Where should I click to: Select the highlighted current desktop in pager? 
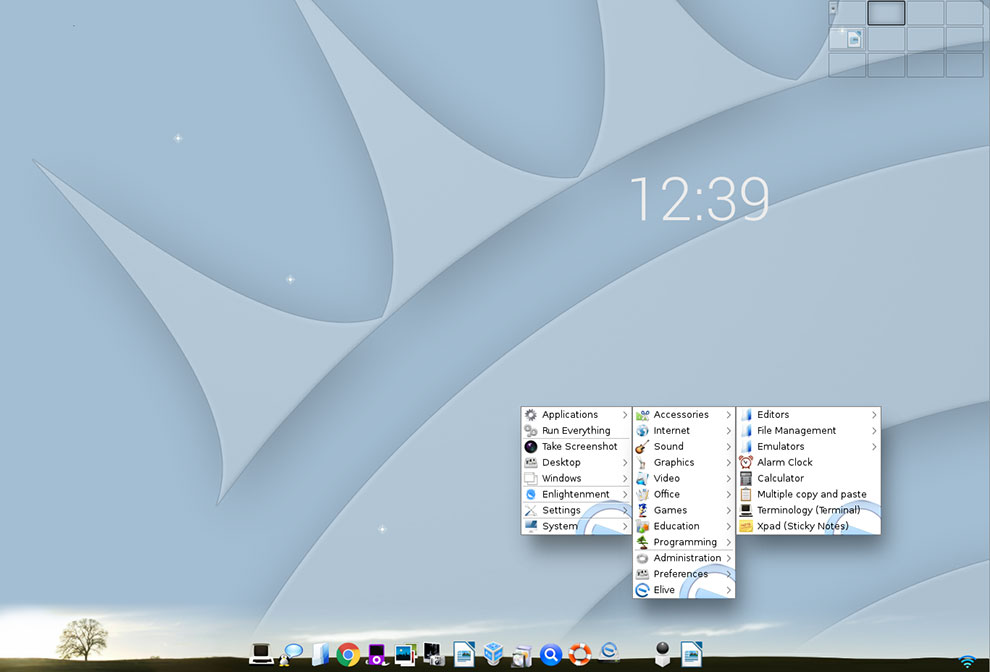(x=886, y=13)
